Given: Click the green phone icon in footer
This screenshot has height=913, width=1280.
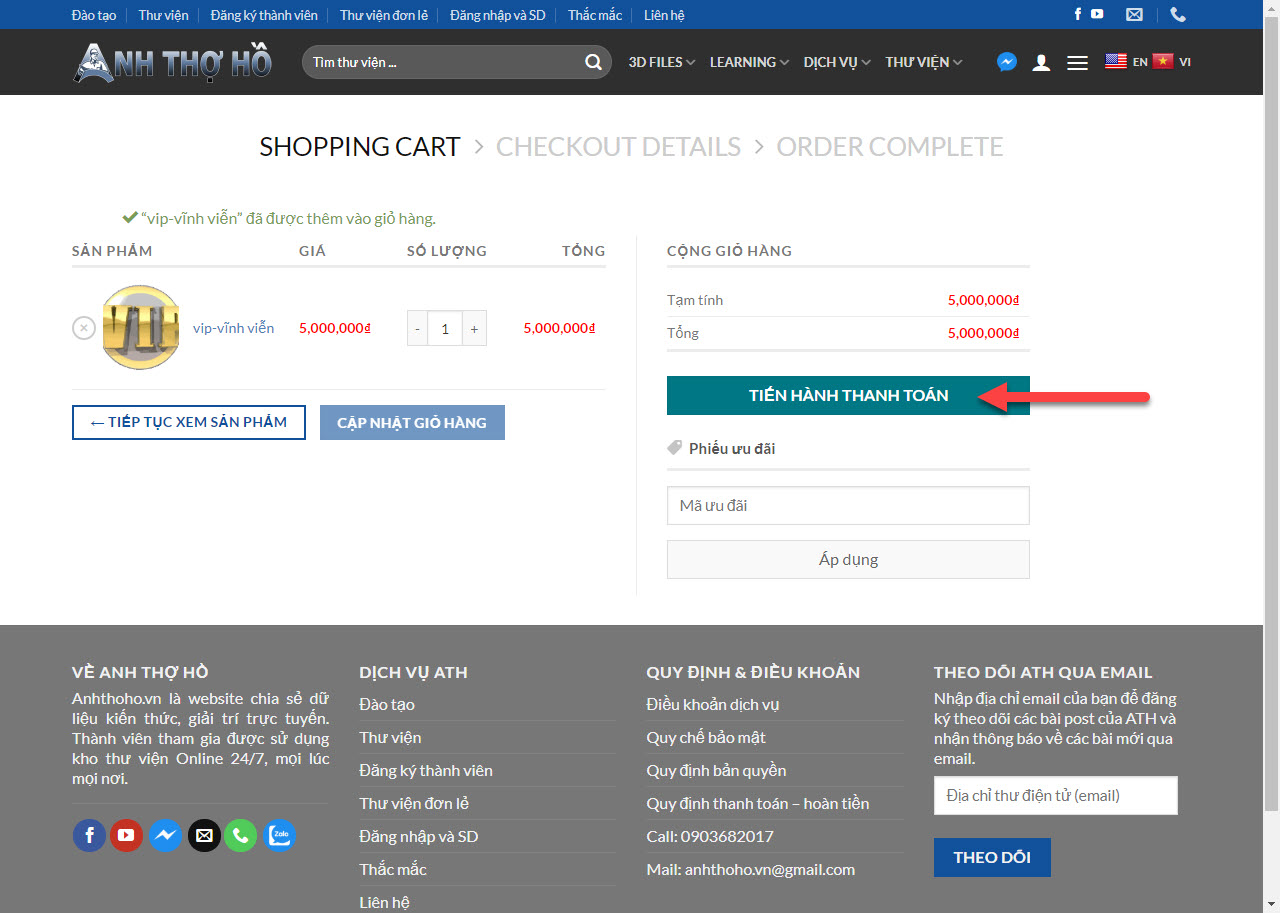Looking at the screenshot, I should (x=240, y=835).
